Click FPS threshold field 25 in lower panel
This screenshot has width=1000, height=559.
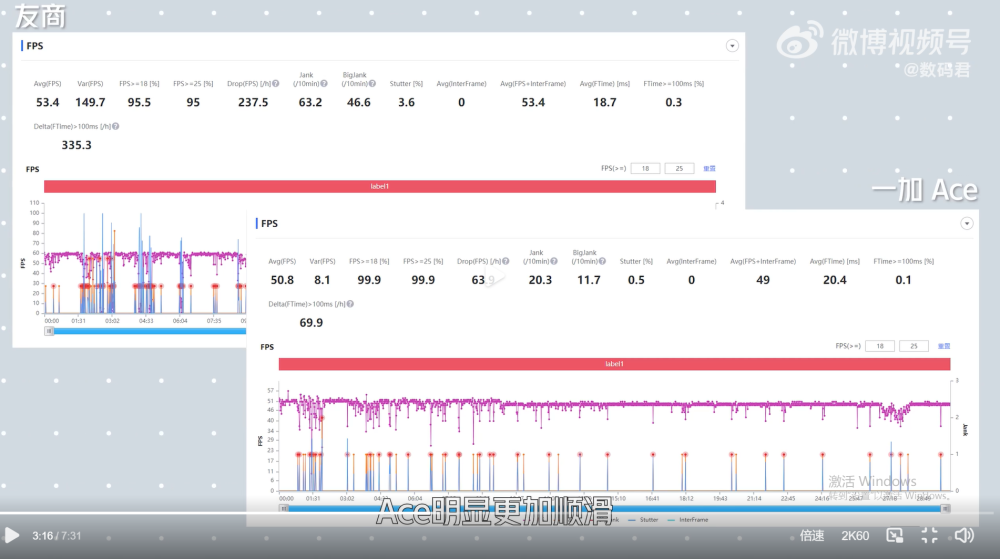(x=913, y=346)
